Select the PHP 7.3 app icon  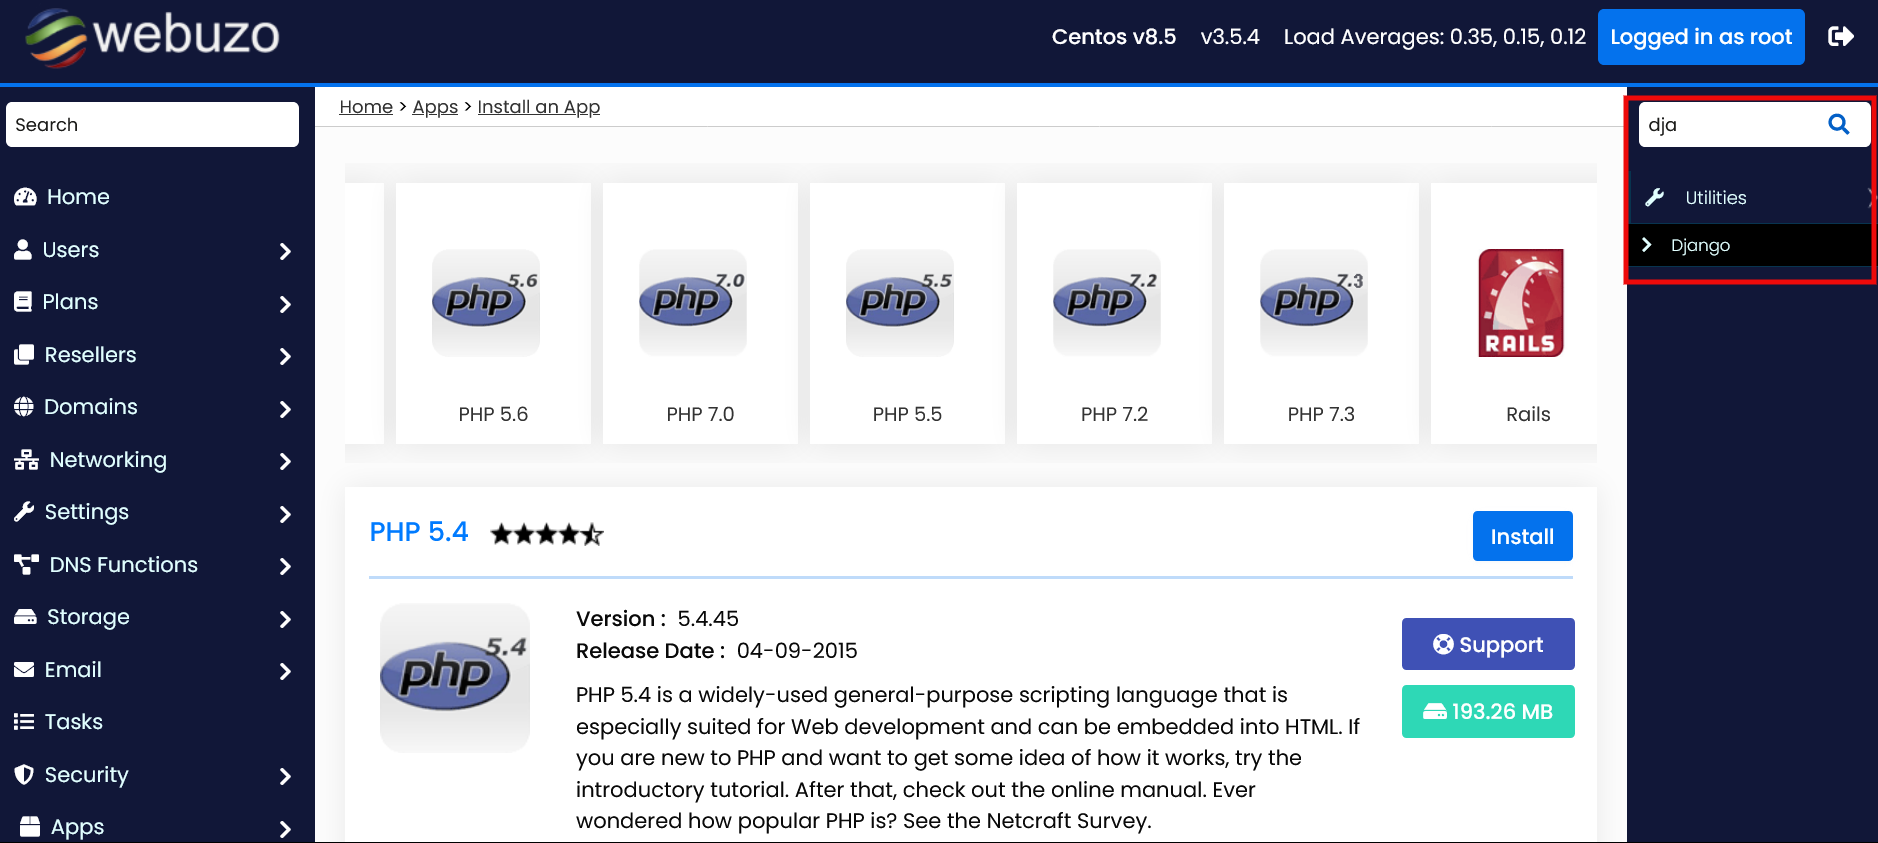[1314, 302]
